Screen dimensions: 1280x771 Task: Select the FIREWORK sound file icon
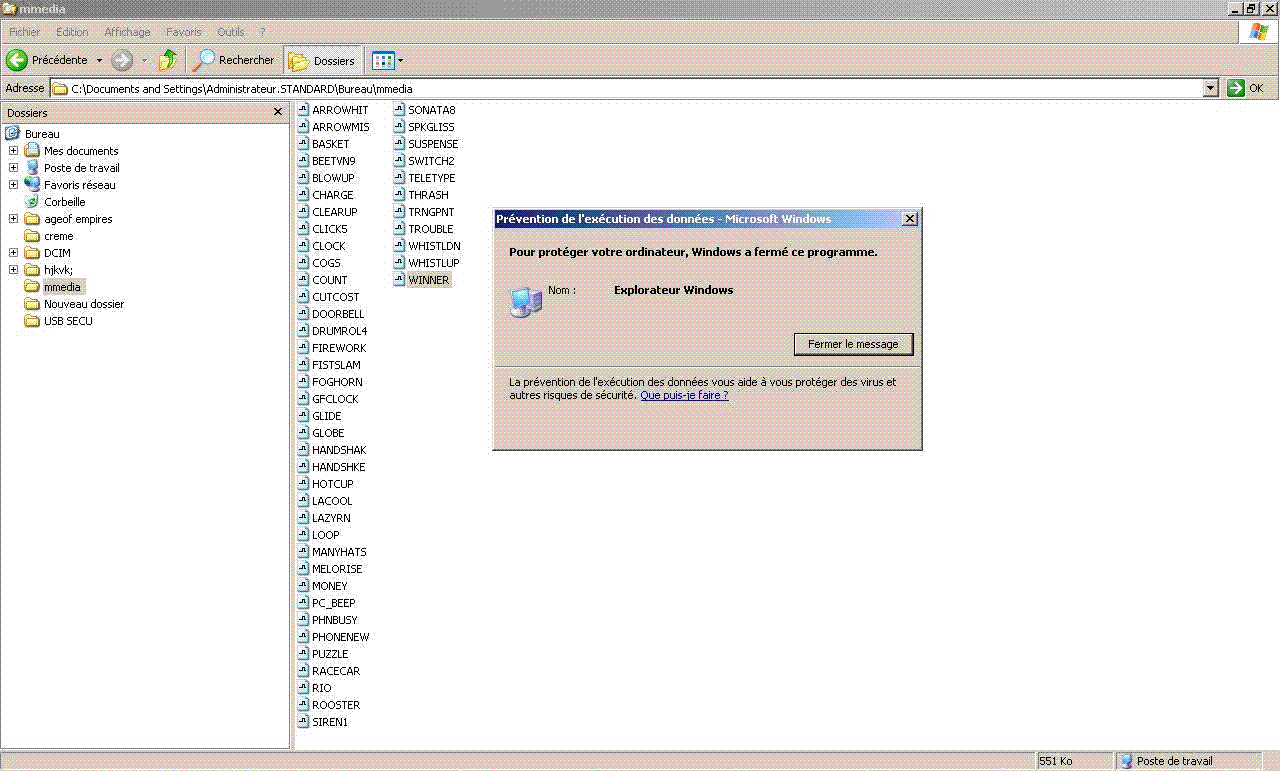pos(304,348)
